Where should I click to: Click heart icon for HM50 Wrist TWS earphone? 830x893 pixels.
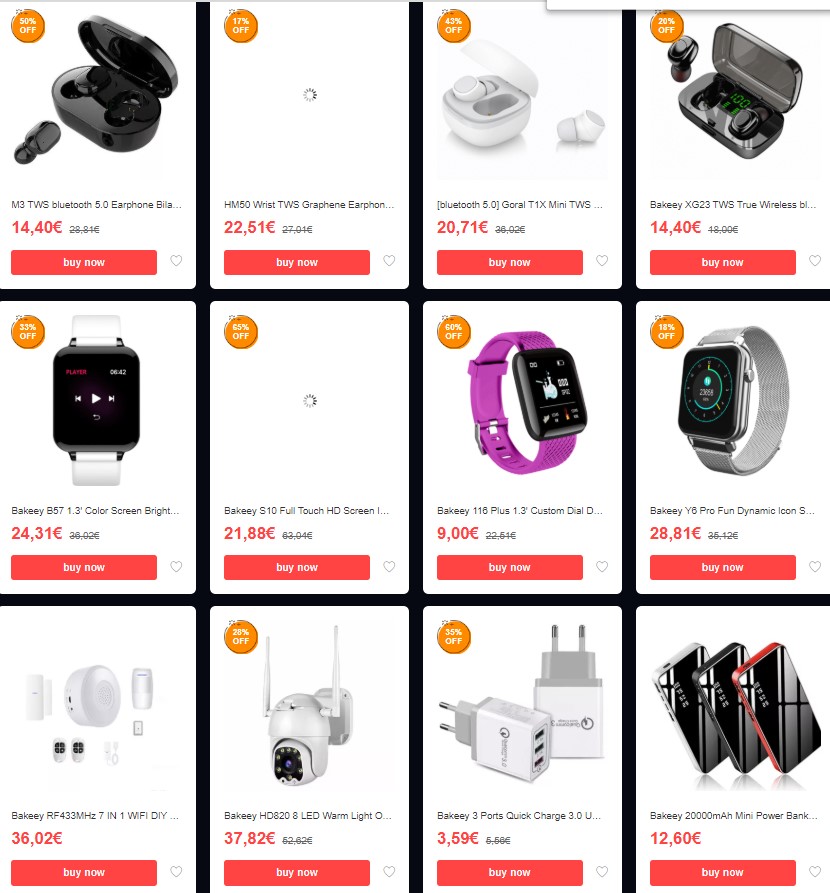click(389, 261)
